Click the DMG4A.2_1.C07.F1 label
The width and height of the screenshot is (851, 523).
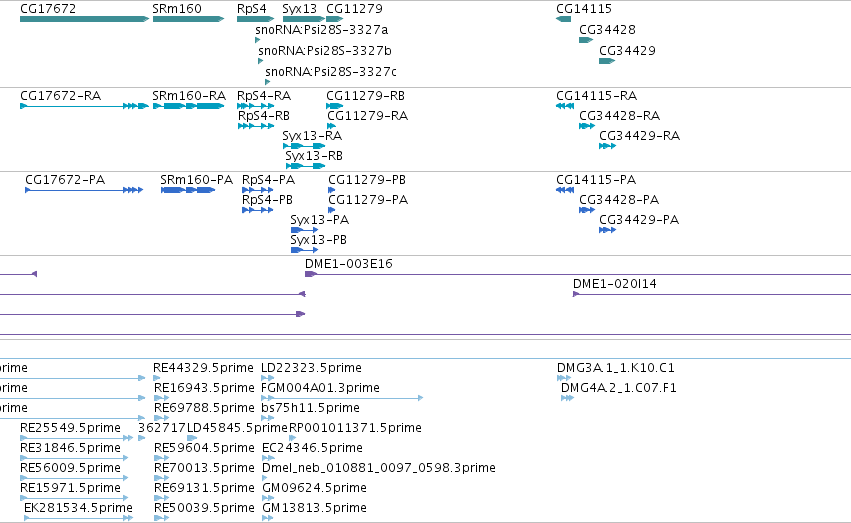tap(619, 388)
